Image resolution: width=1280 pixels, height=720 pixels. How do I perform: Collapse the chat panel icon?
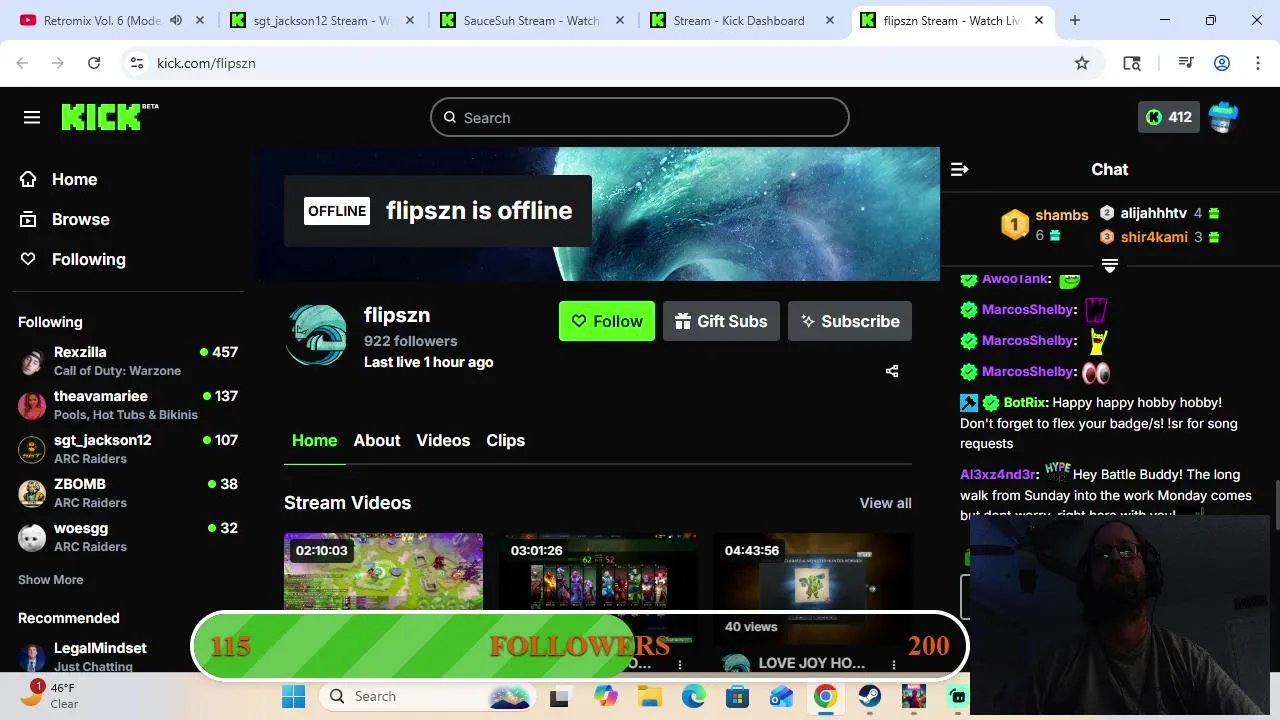pos(959,170)
